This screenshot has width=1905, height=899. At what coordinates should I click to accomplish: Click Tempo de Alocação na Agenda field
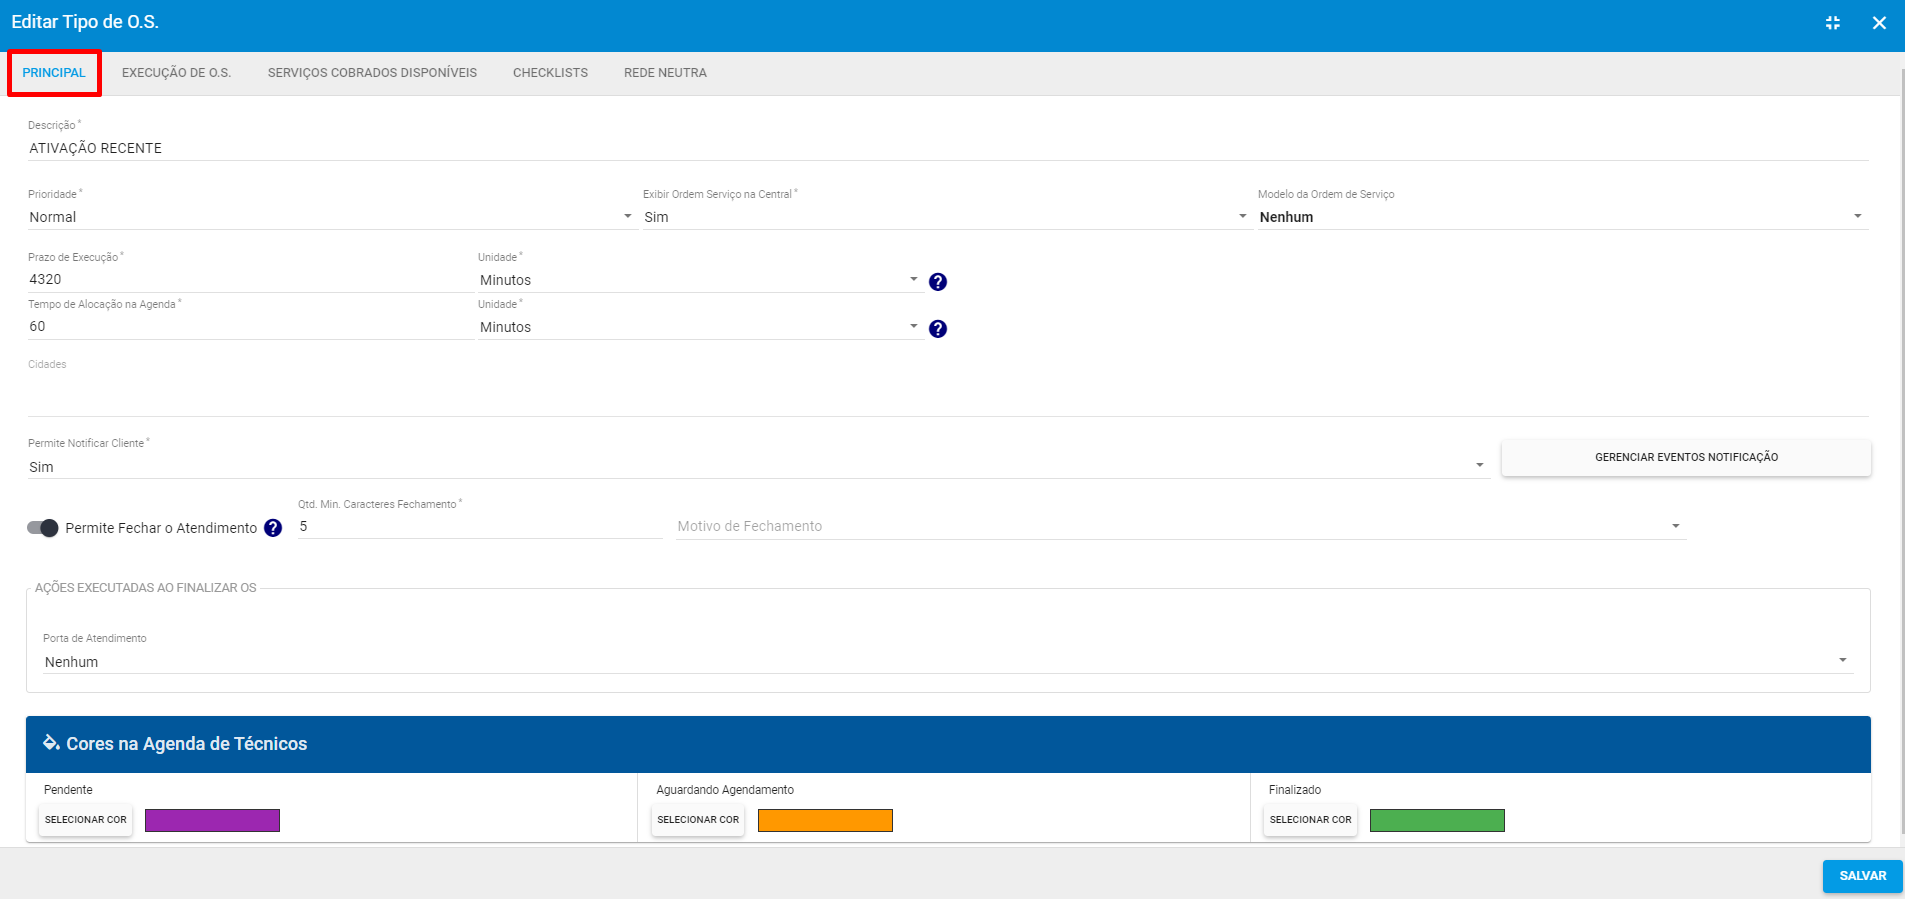click(250, 327)
